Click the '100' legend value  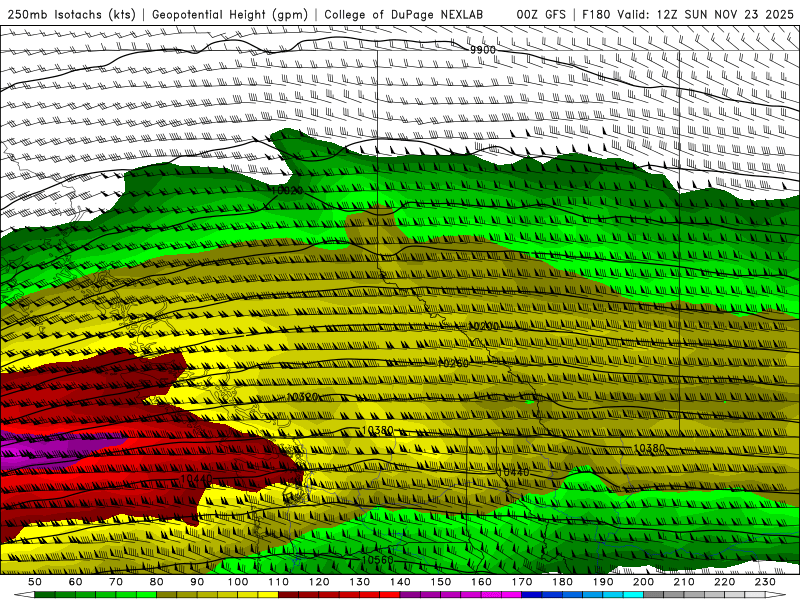pyautogui.click(x=238, y=582)
